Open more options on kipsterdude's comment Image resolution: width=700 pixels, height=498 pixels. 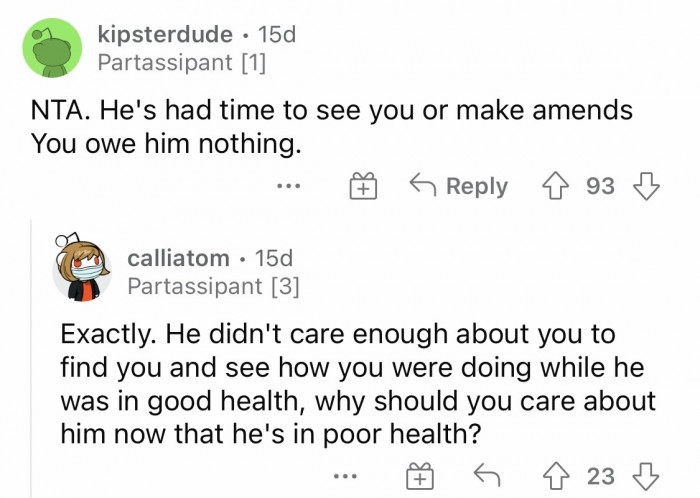(x=291, y=187)
